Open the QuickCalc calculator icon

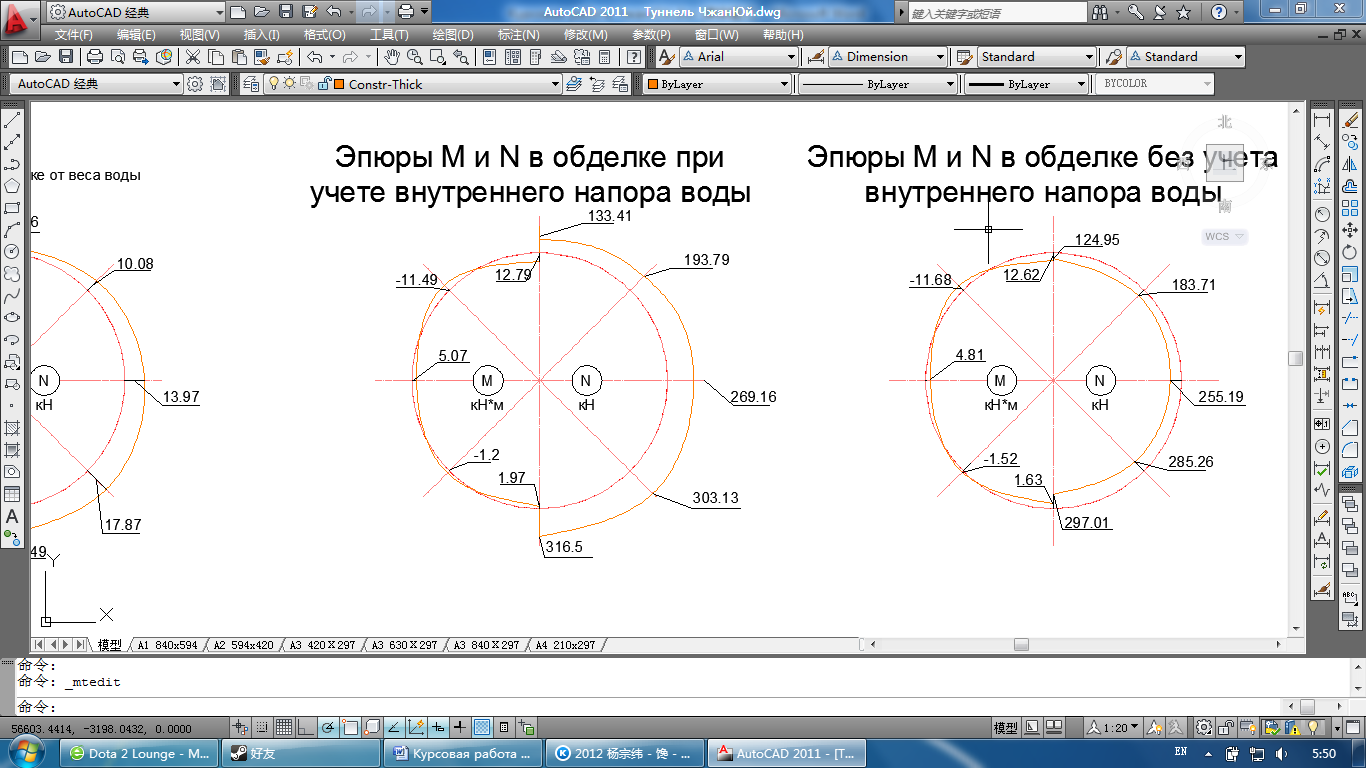point(602,57)
